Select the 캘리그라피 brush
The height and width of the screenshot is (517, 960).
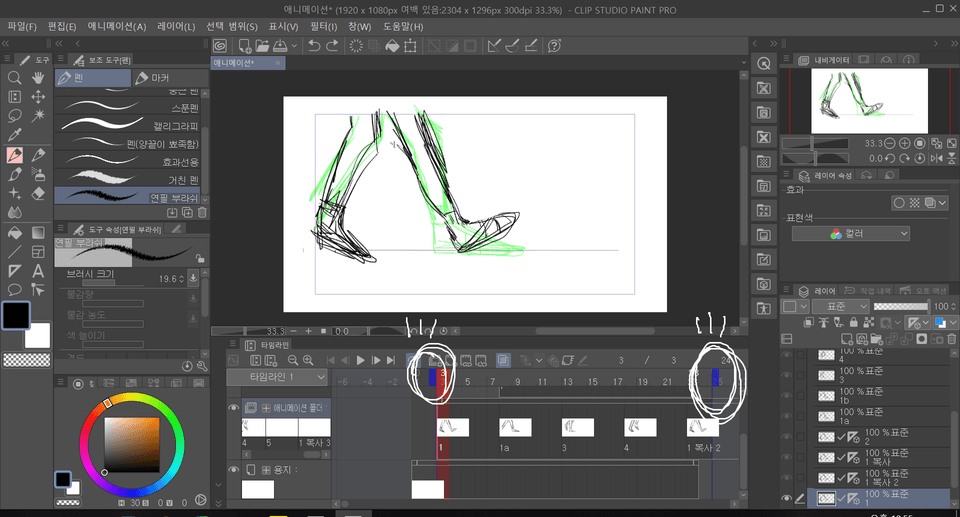coord(127,126)
